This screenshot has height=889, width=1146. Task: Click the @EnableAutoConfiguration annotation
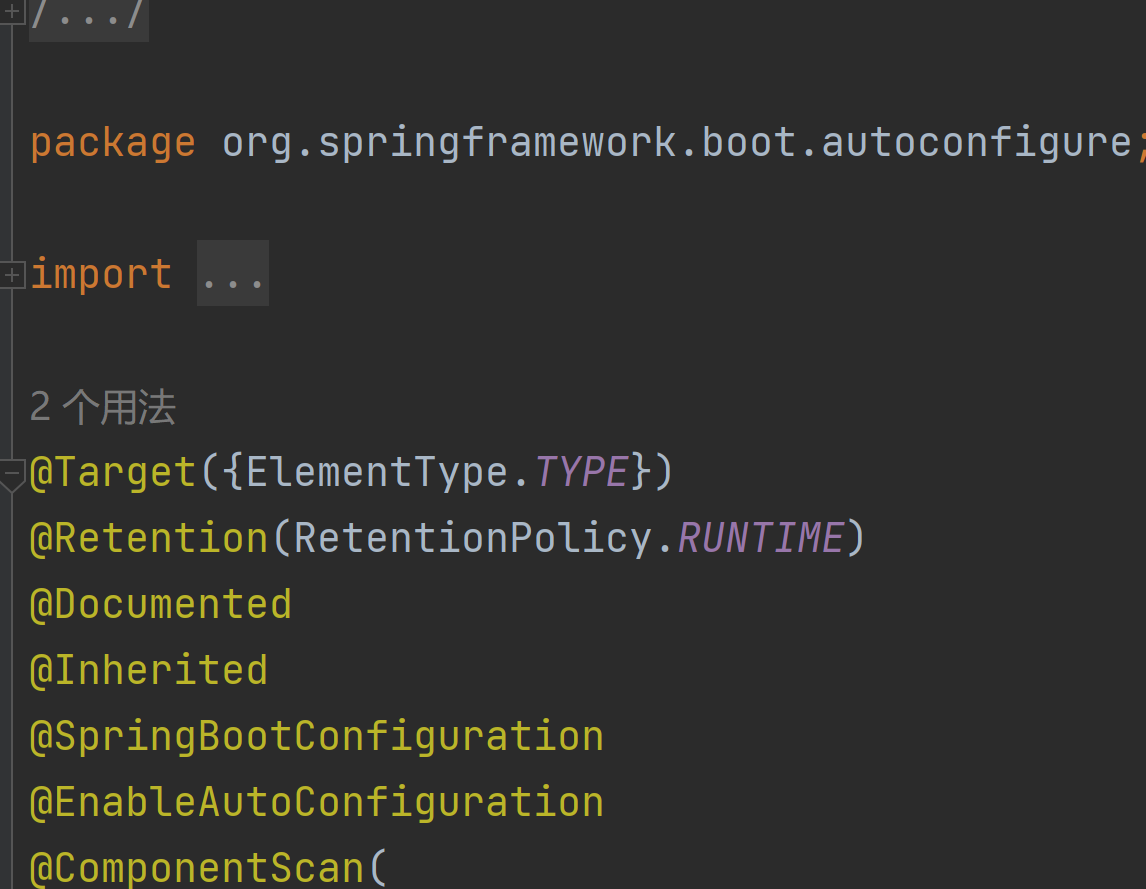pyautogui.click(x=317, y=802)
